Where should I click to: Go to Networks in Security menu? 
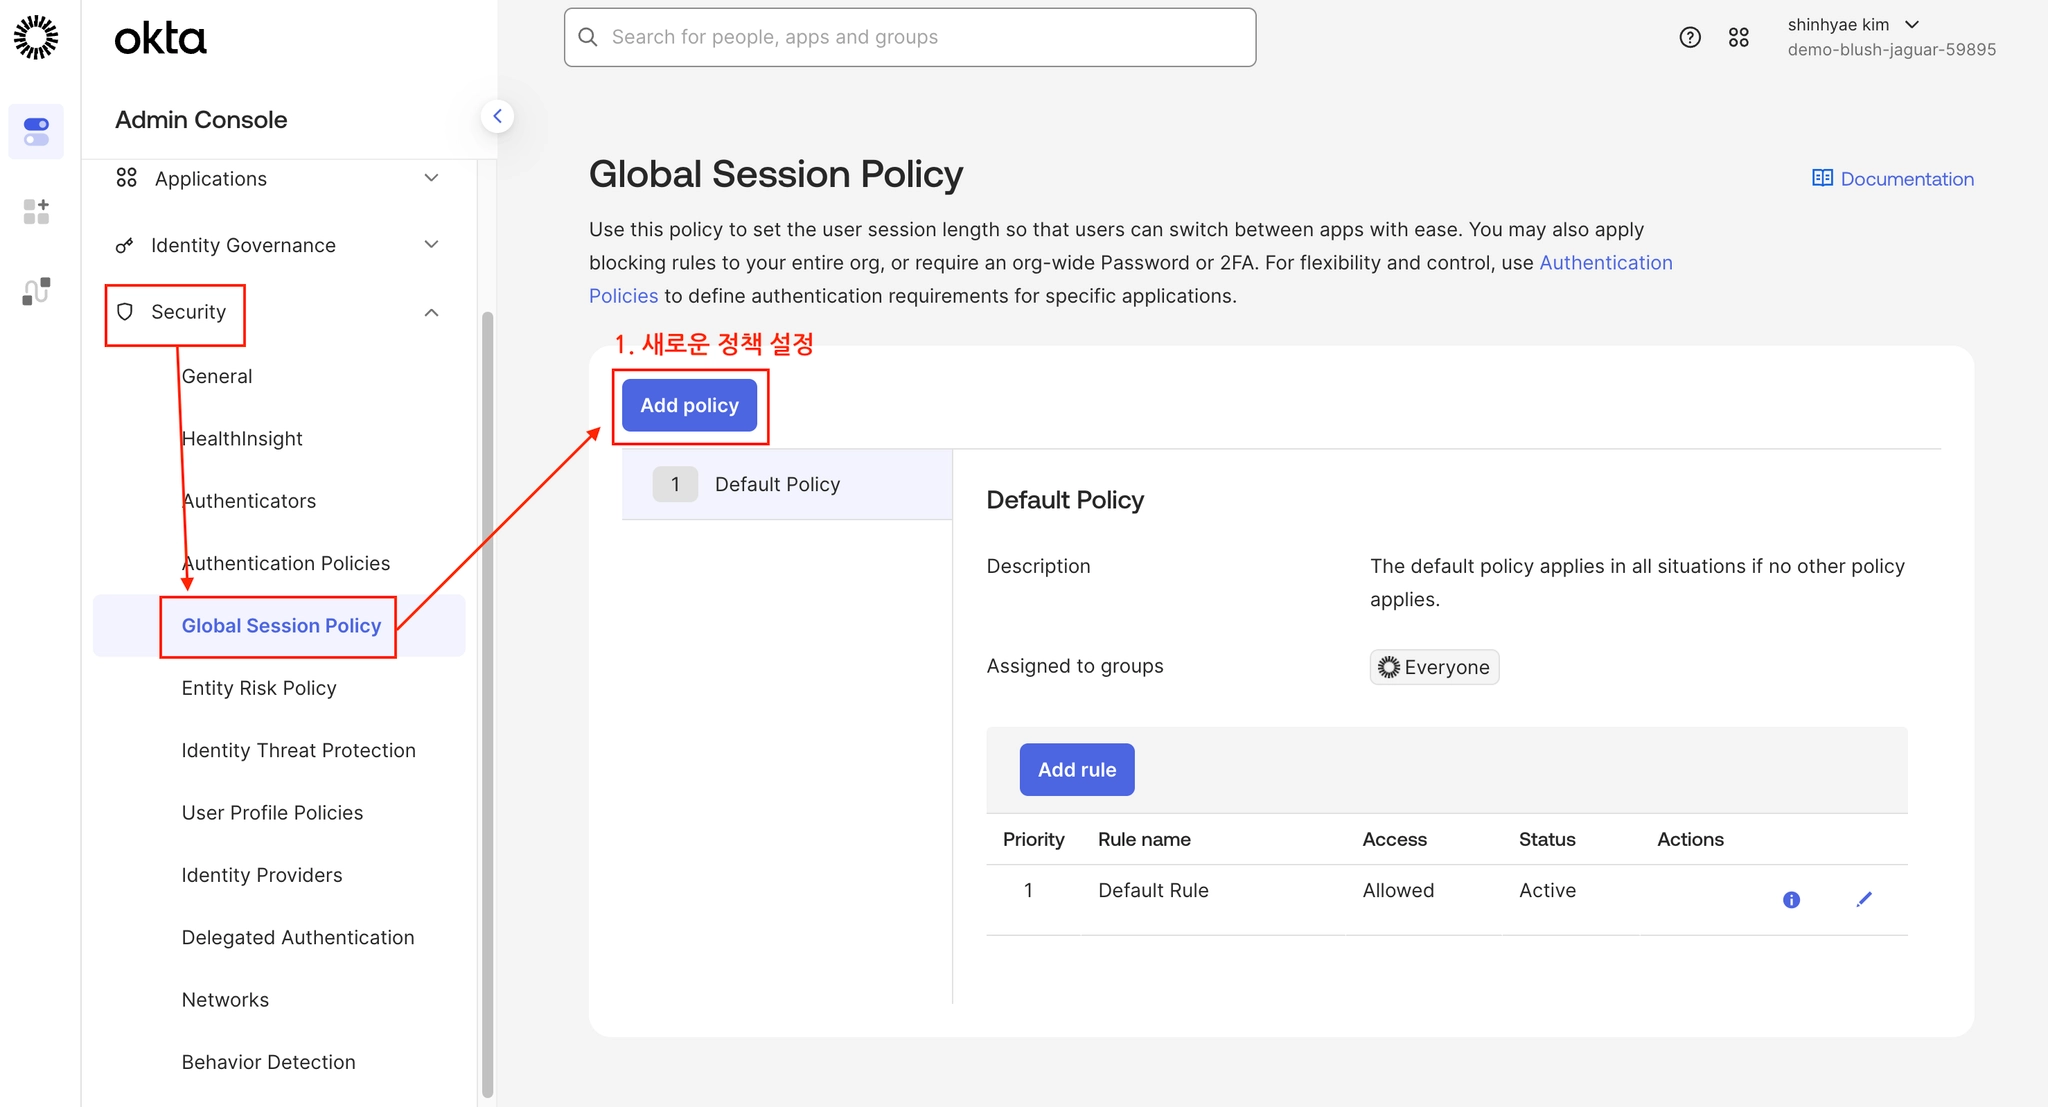coord(225,1000)
